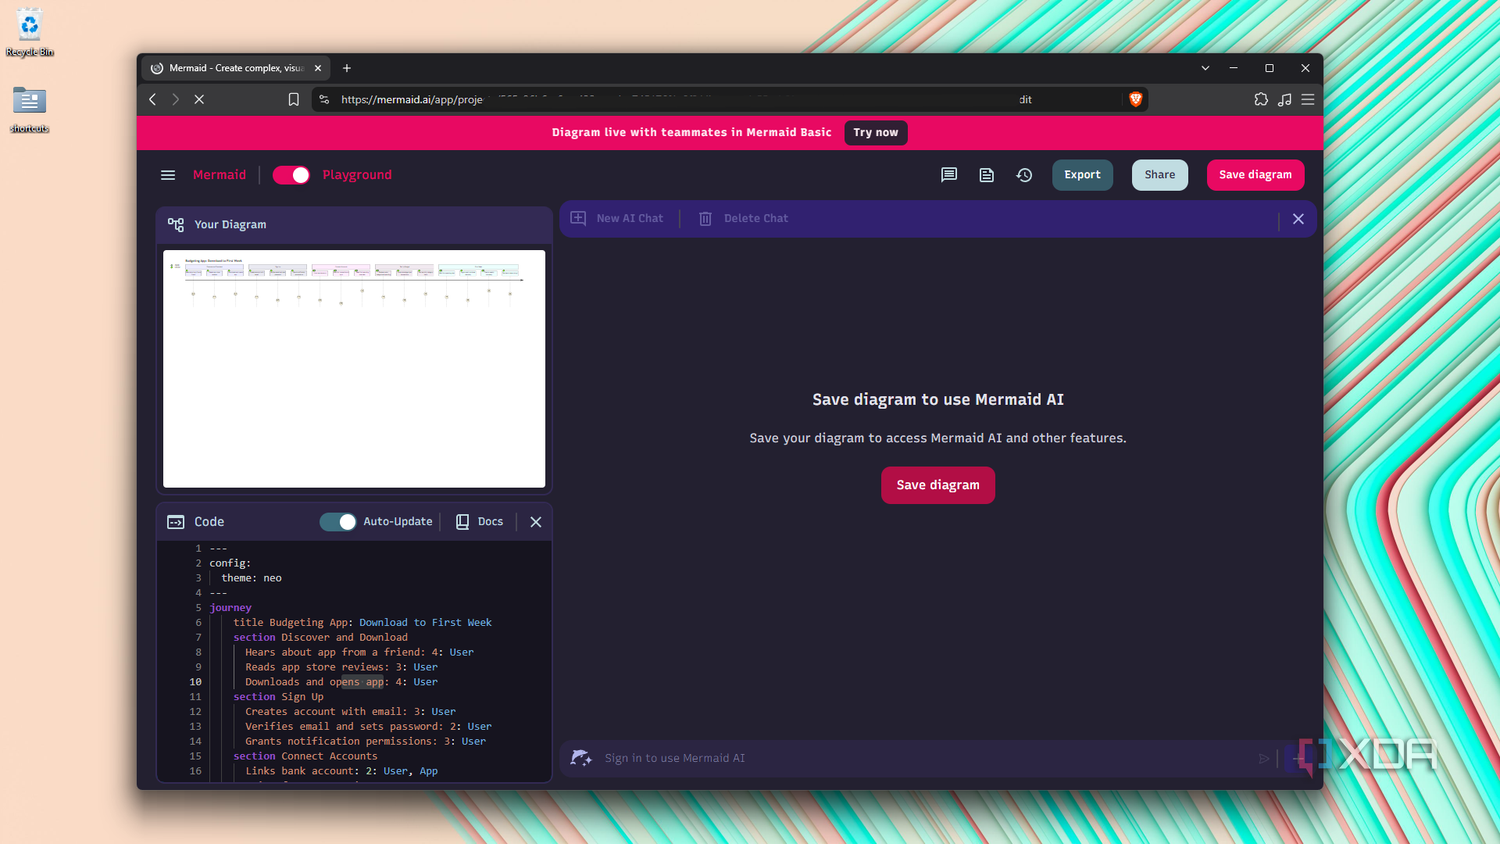Click the 'journey' code line
The height and width of the screenshot is (844, 1500).
click(x=231, y=607)
